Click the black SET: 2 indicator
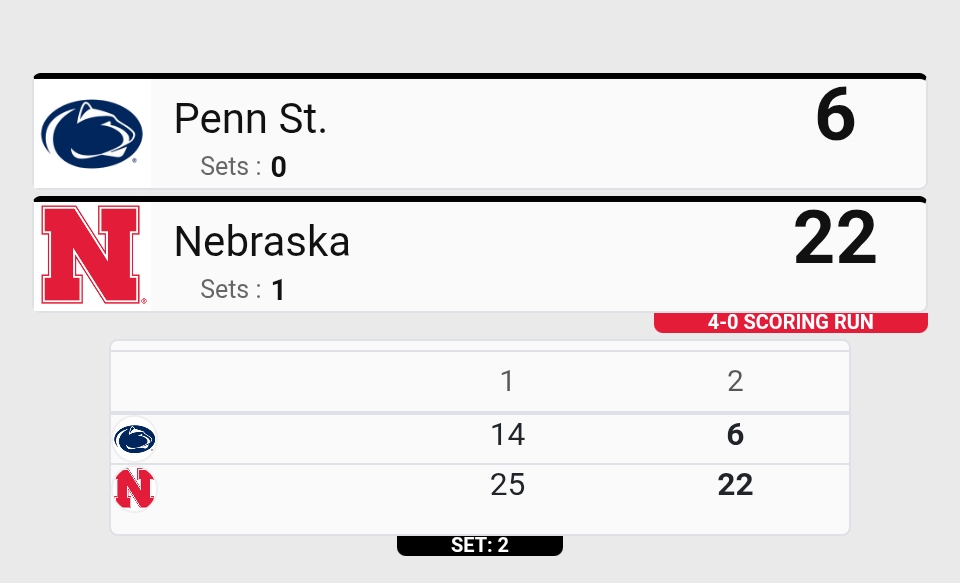The width and height of the screenshot is (960, 583). 480,545
